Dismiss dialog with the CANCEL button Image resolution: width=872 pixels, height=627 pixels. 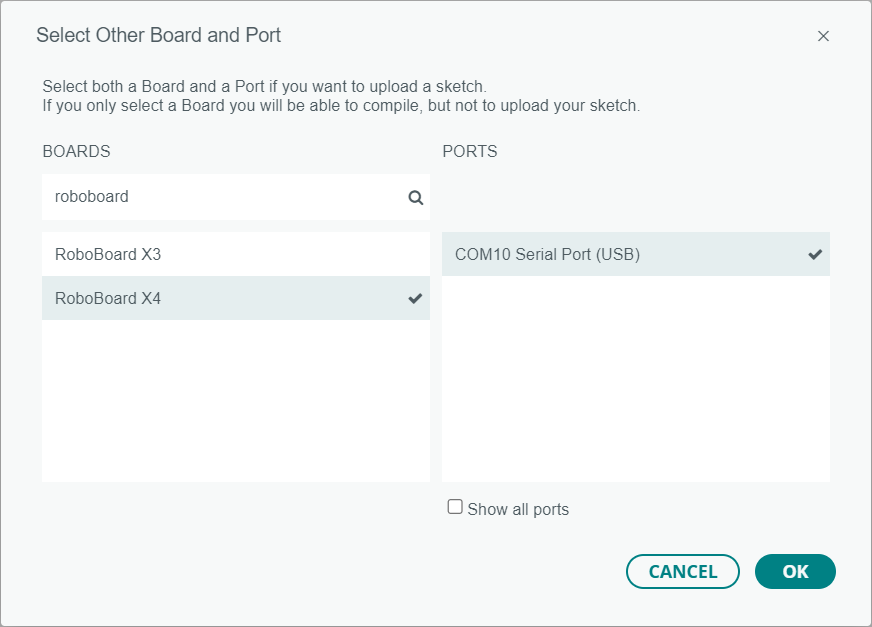point(683,571)
